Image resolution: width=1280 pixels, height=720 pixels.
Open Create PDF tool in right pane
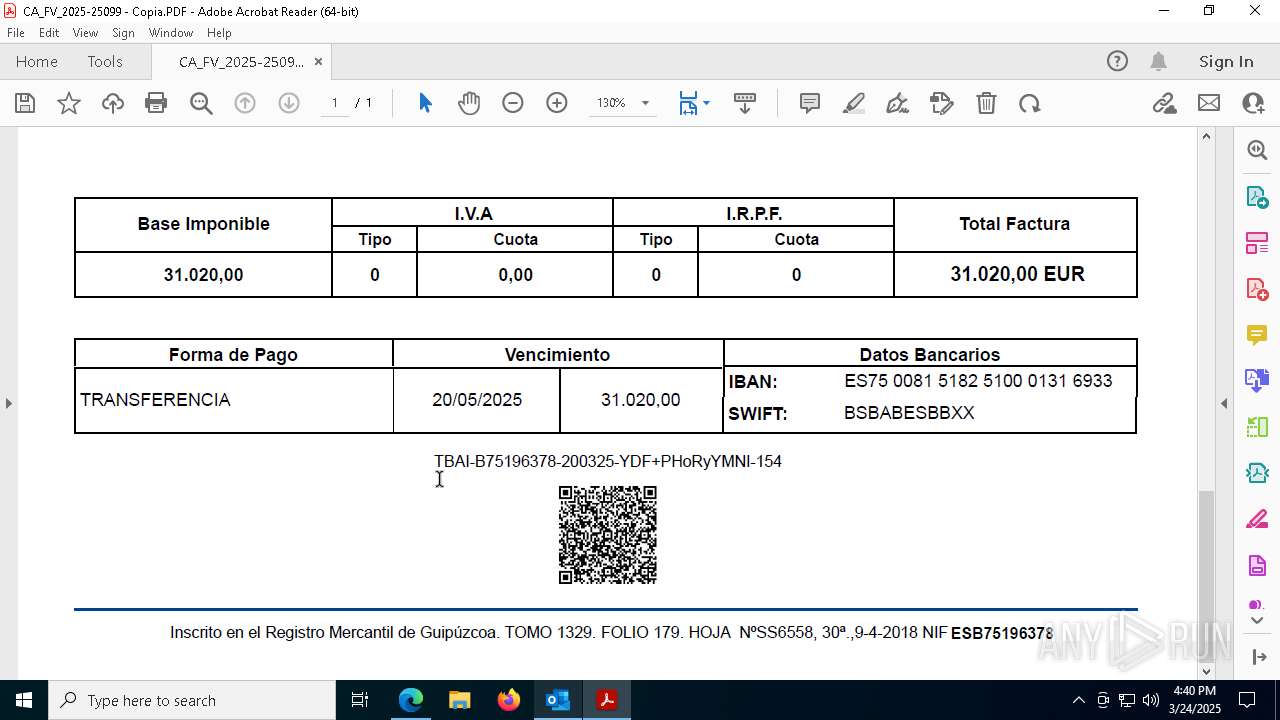pyautogui.click(x=1257, y=288)
